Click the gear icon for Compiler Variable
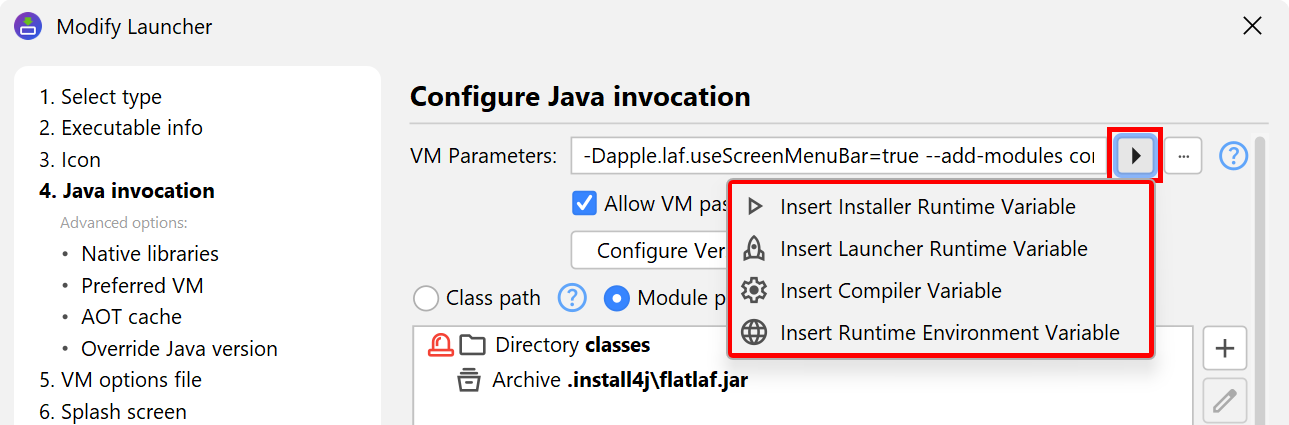 pyautogui.click(x=754, y=291)
